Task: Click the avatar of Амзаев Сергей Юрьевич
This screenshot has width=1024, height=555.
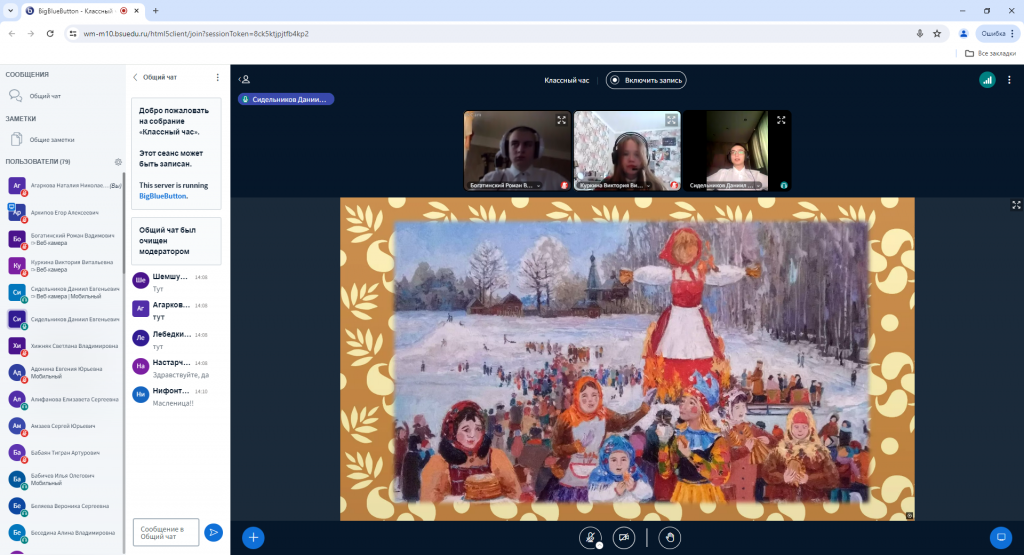Action: coord(17,426)
